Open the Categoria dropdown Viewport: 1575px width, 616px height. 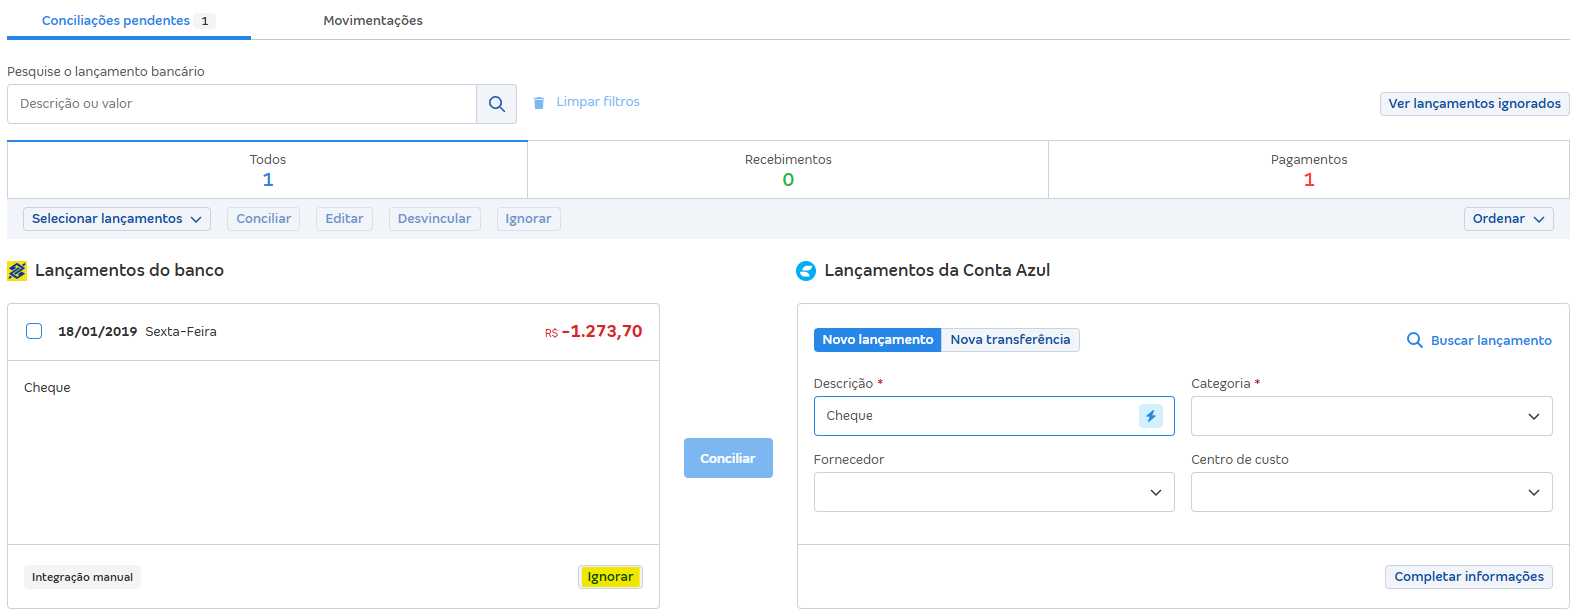[x=1370, y=416]
